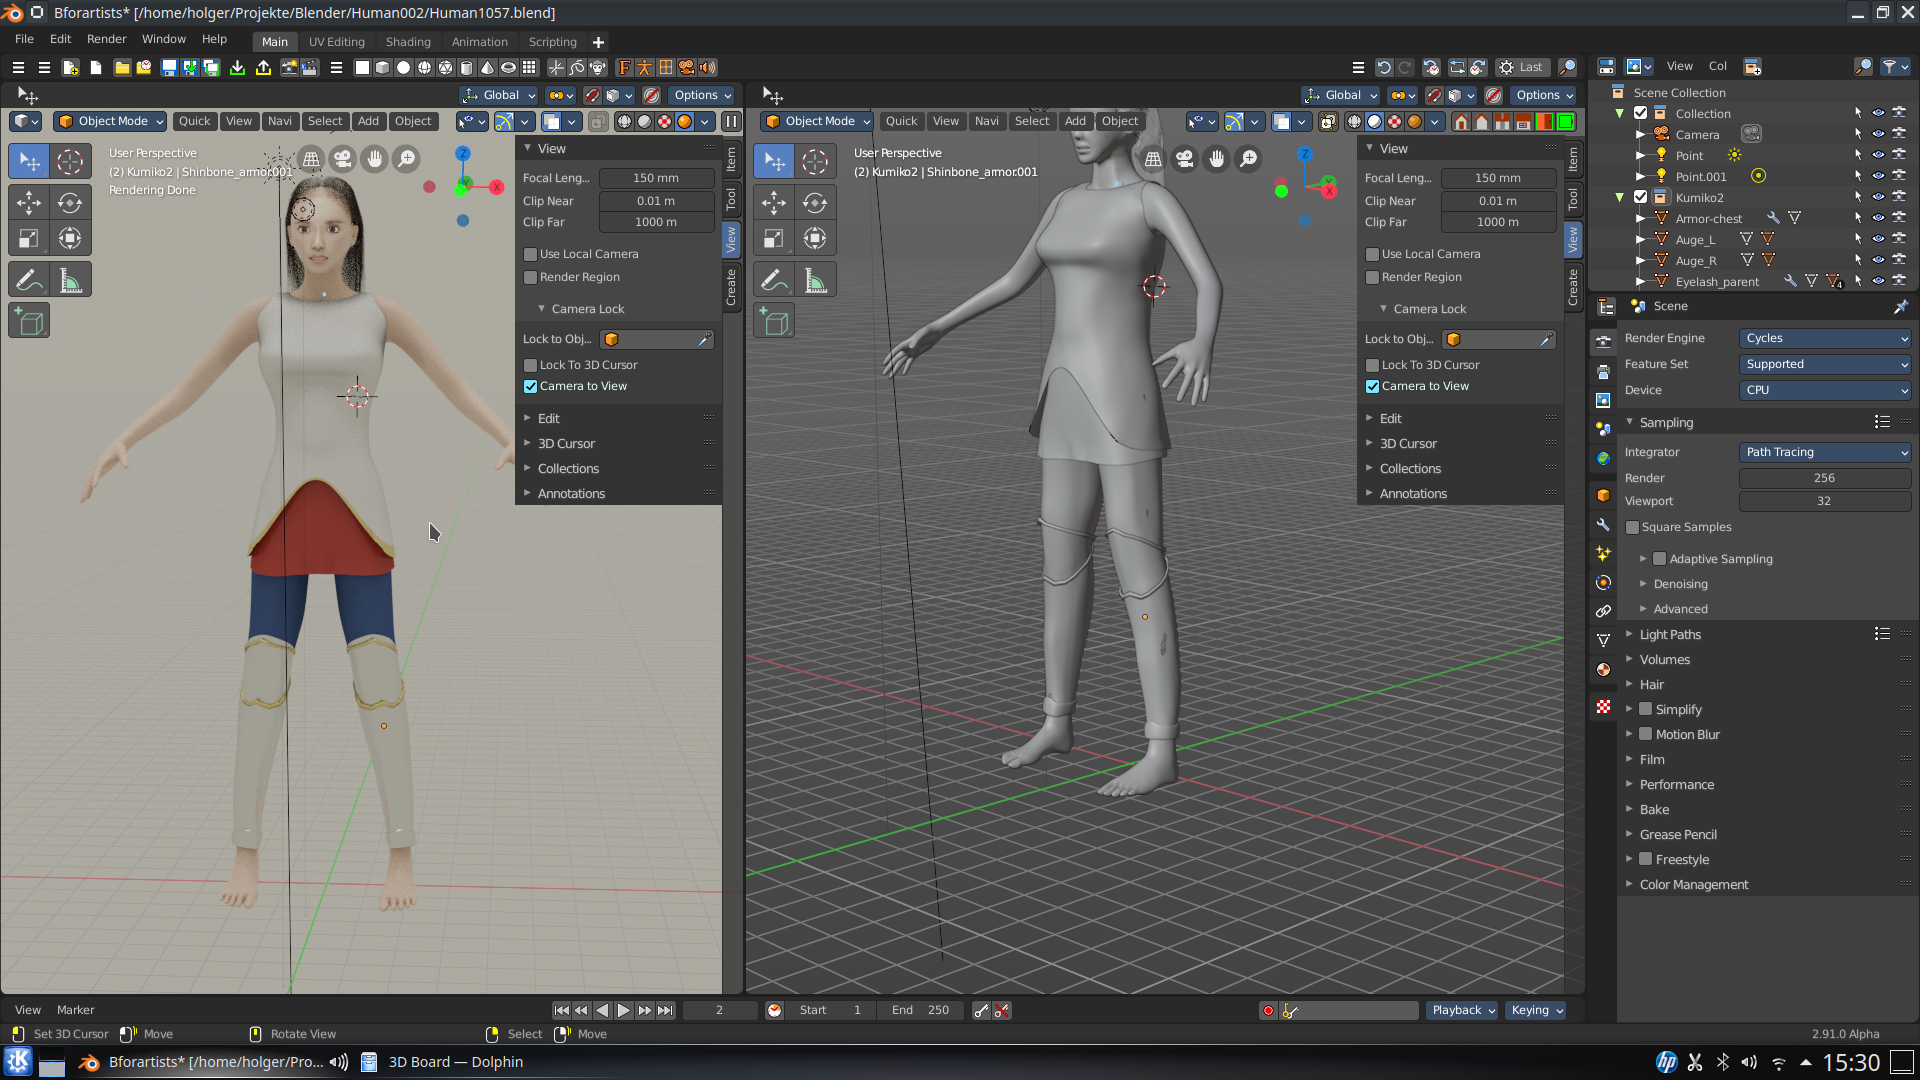The width and height of the screenshot is (1920, 1080).
Task: Switch to the UV Editing workspace tab
Action: (336, 42)
